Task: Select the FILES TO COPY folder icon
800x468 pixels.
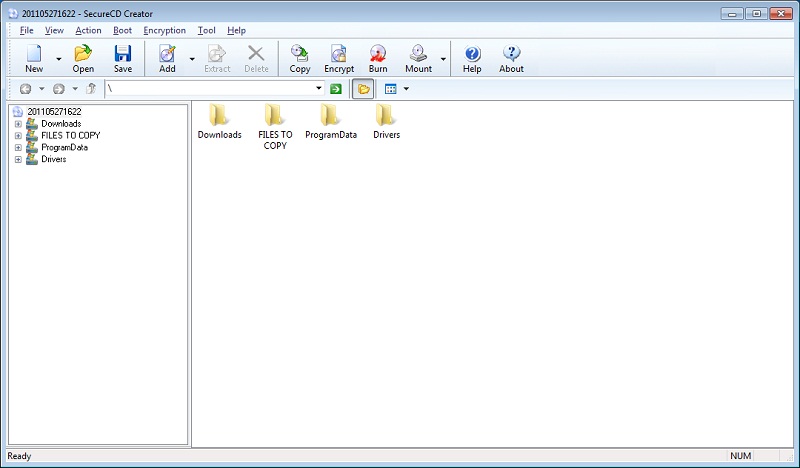Action: pyautogui.click(x=274, y=115)
